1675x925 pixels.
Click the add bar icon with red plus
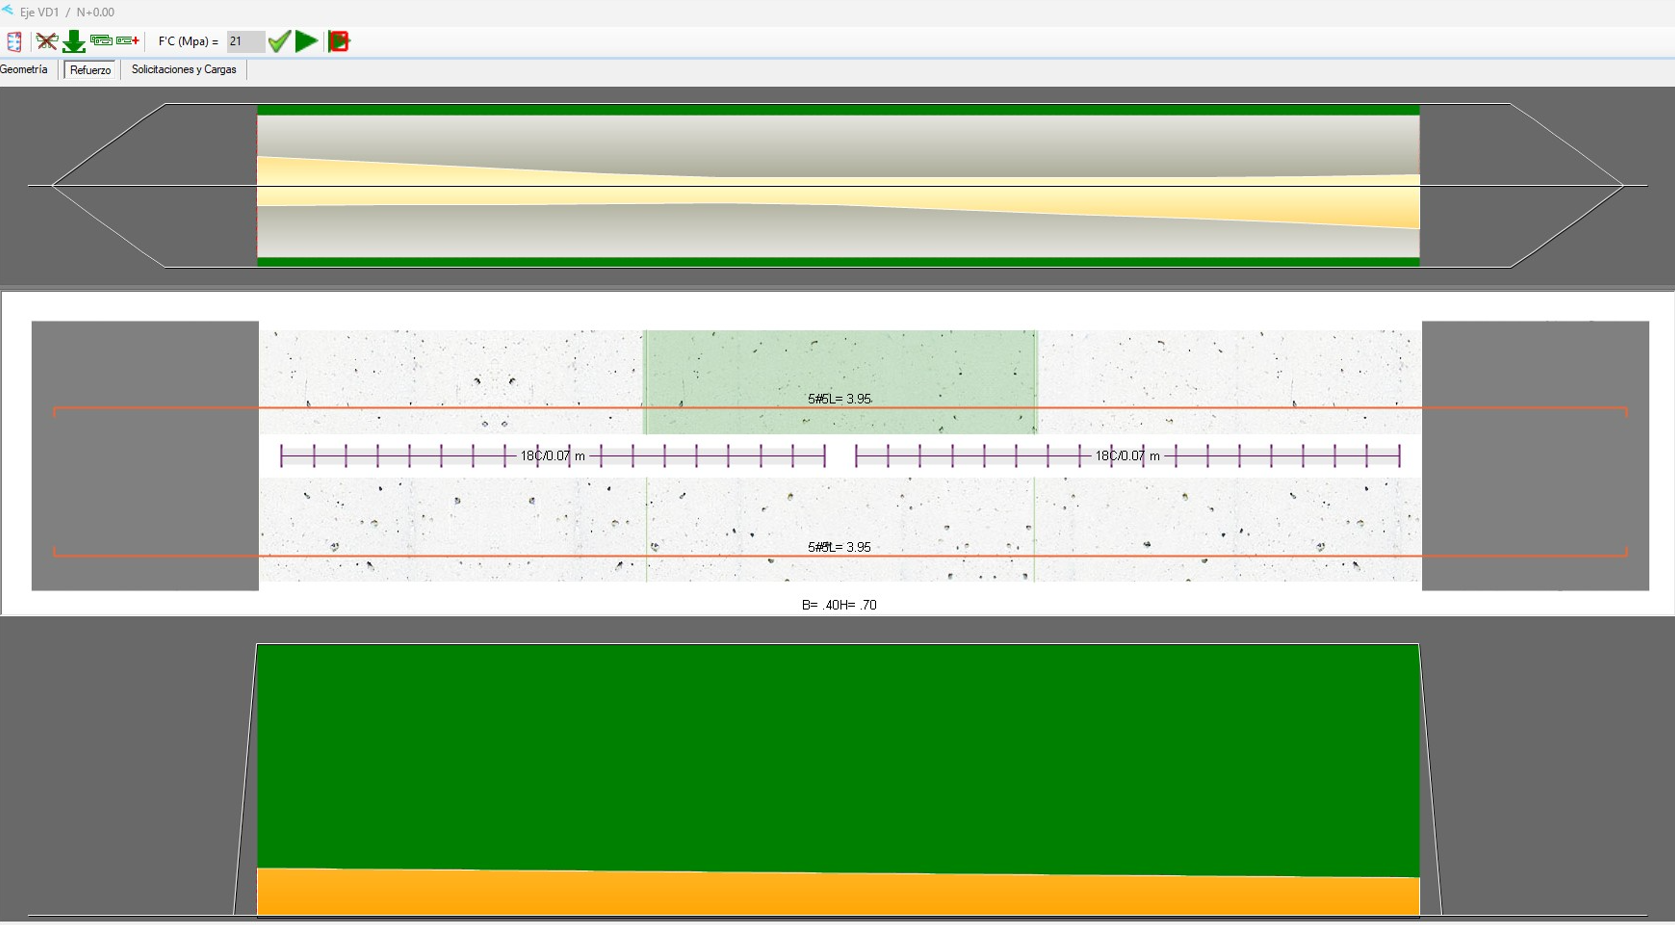pyautogui.click(x=128, y=41)
